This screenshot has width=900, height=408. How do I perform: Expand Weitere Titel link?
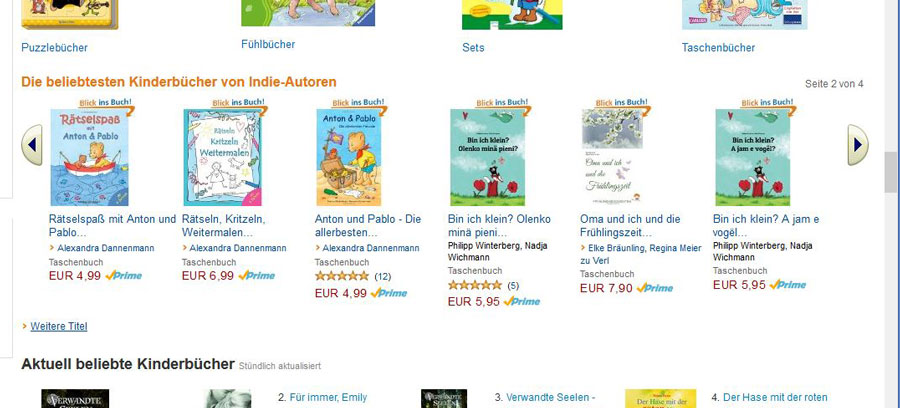coord(59,327)
